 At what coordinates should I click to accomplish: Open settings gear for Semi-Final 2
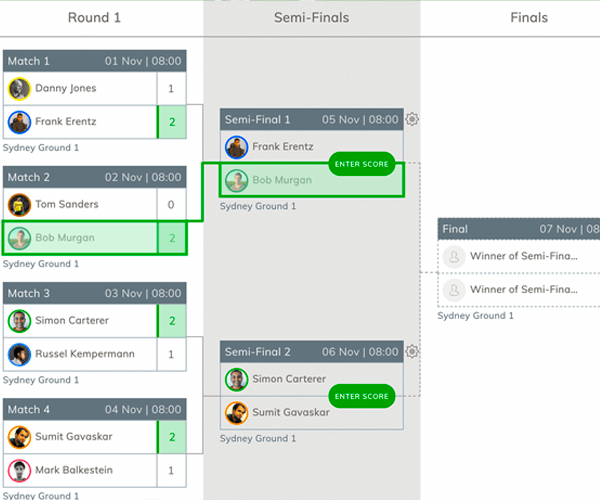pyautogui.click(x=412, y=351)
